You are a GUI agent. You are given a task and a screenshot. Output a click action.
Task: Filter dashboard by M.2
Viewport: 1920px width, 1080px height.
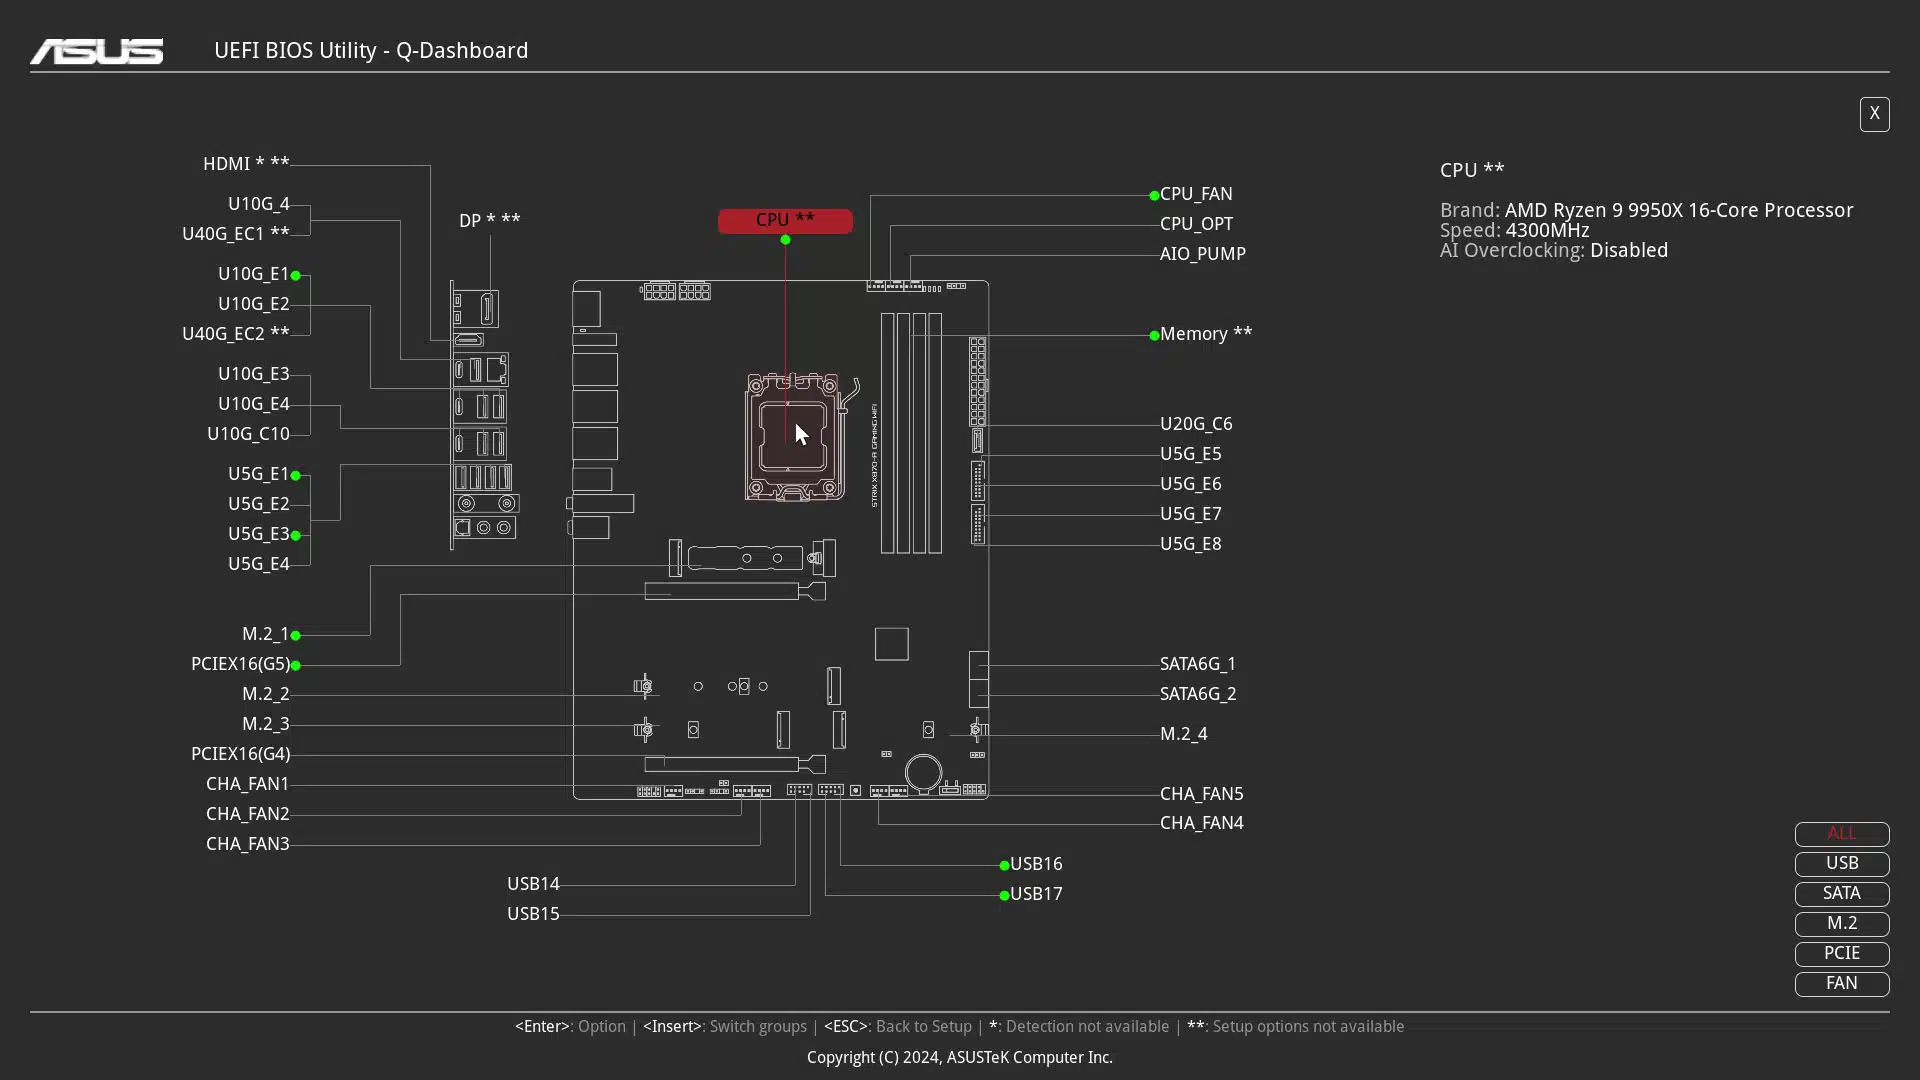tap(1841, 924)
